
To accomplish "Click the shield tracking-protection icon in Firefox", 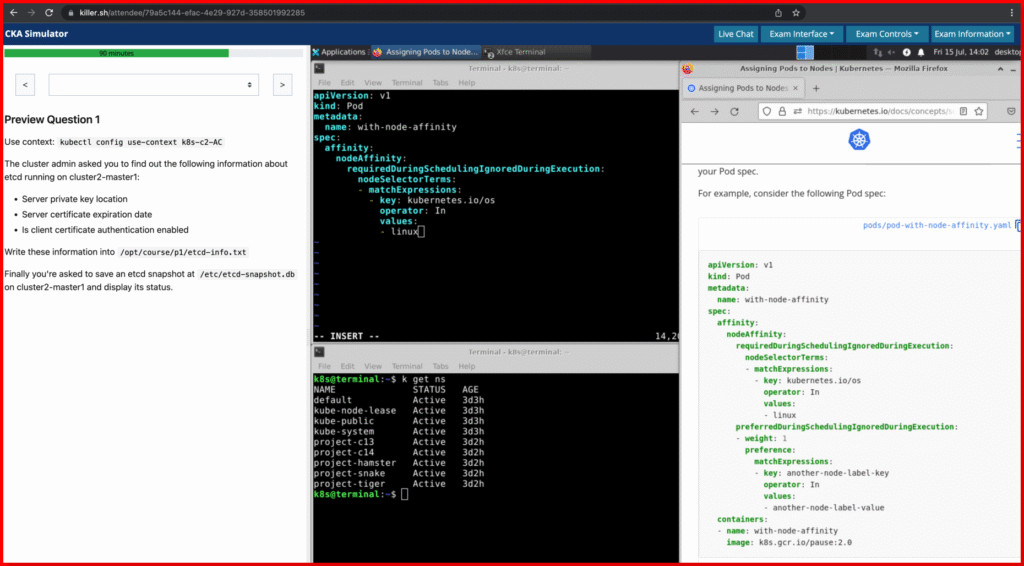I will (767, 112).
